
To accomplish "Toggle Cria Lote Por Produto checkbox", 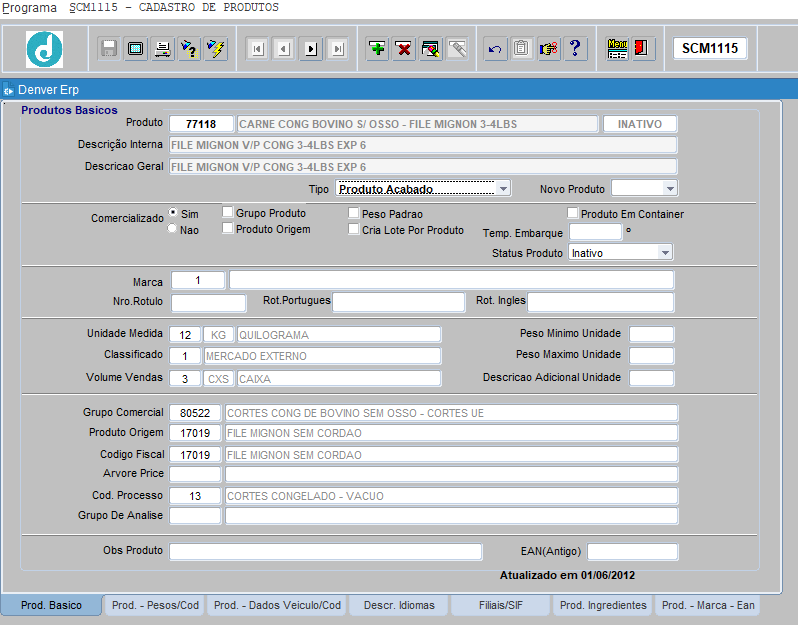I will 354,229.
